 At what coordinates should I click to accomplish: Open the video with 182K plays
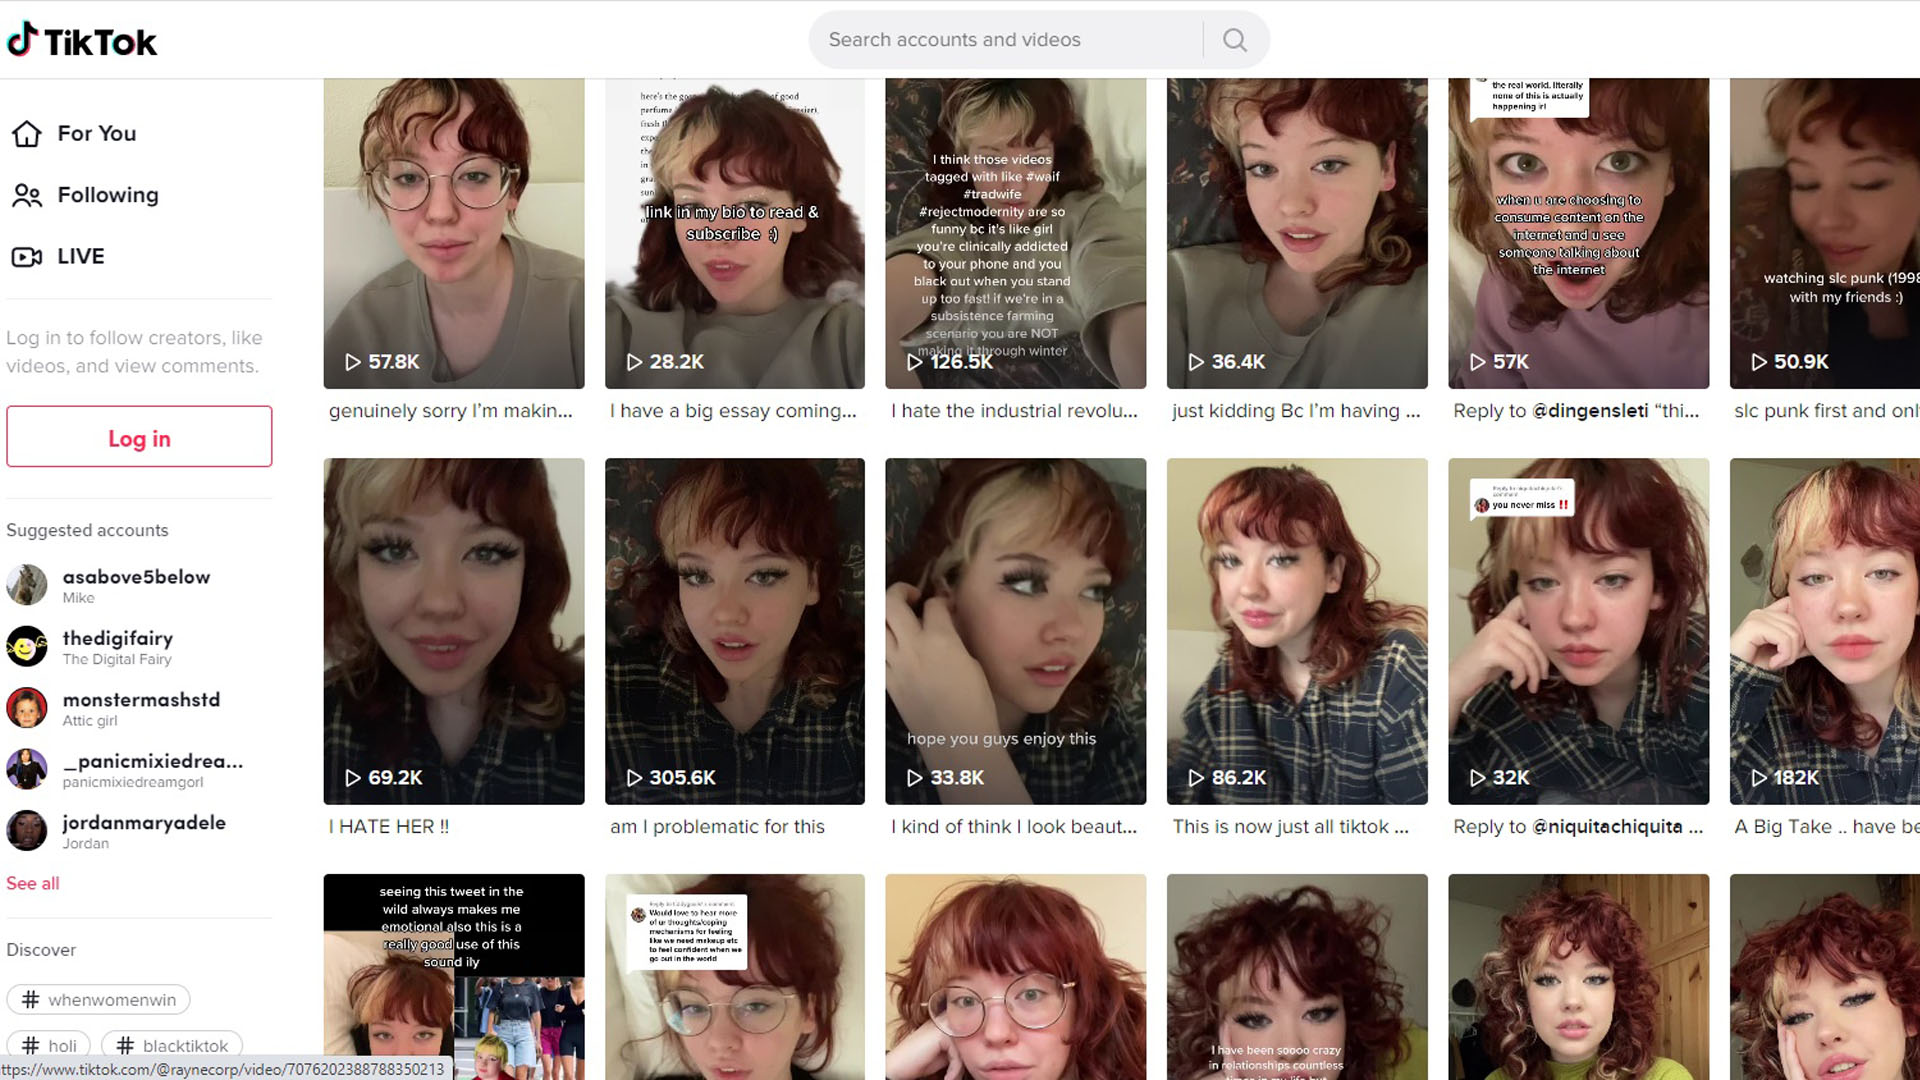[x=1825, y=631]
